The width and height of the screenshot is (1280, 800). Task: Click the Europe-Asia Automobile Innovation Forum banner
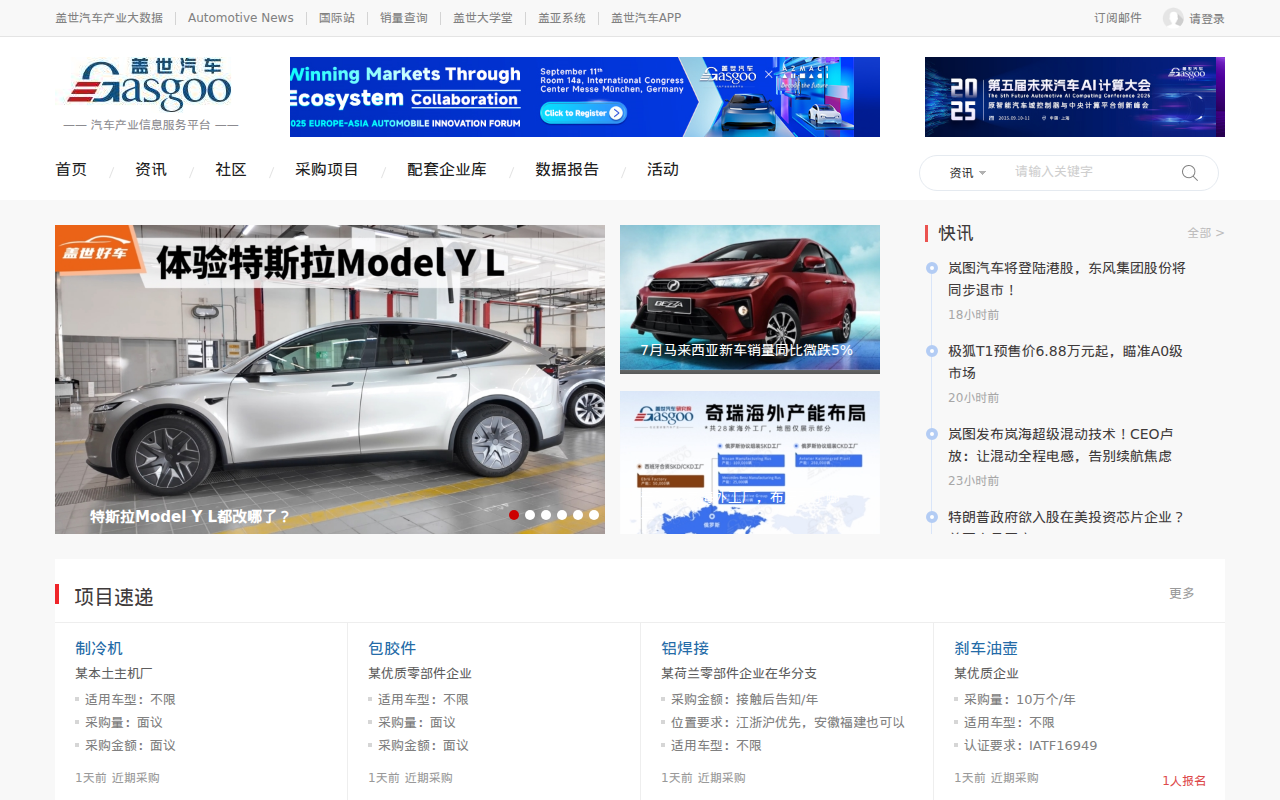point(585,97)
